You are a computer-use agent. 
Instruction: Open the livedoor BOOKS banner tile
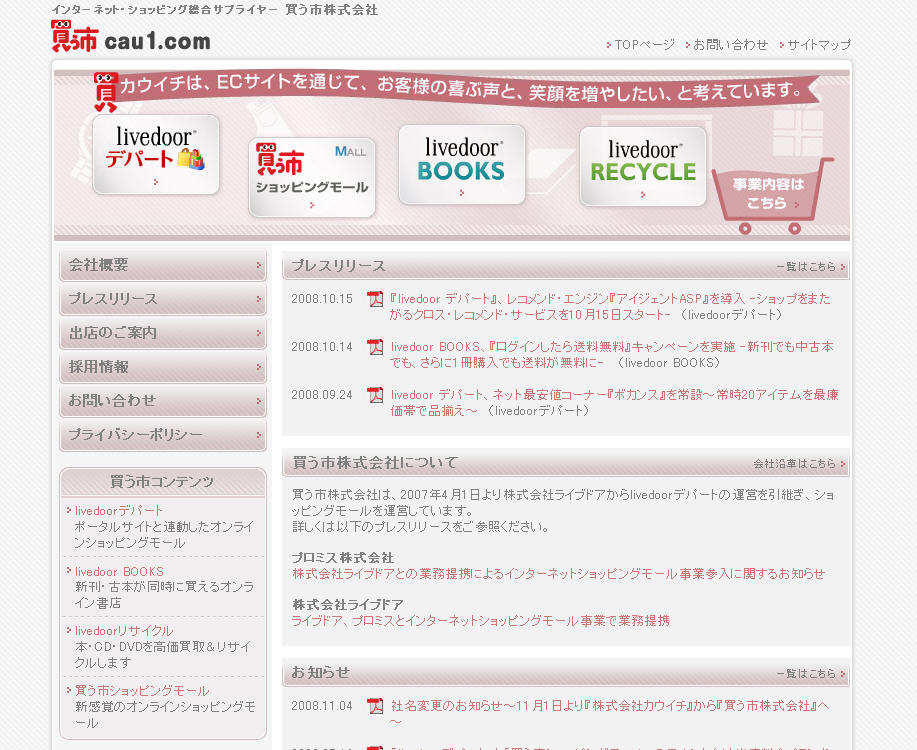pos(461,164)
